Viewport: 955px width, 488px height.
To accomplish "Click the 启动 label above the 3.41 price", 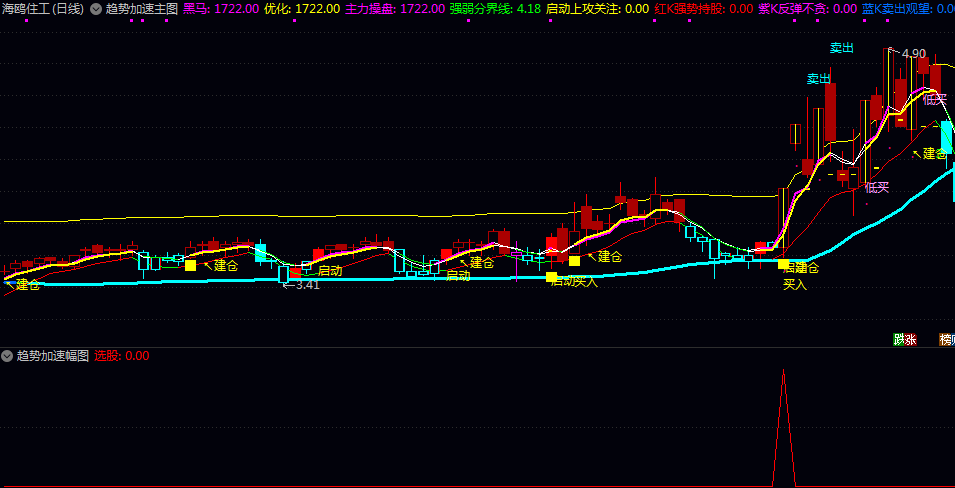I will pos(330,271).
